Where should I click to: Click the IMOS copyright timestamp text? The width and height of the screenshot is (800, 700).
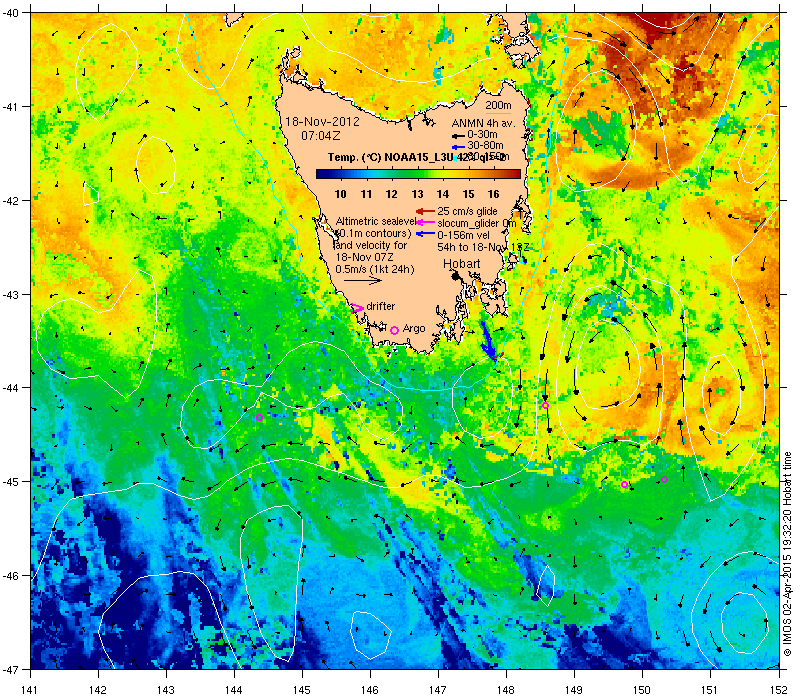coord(787,555)
